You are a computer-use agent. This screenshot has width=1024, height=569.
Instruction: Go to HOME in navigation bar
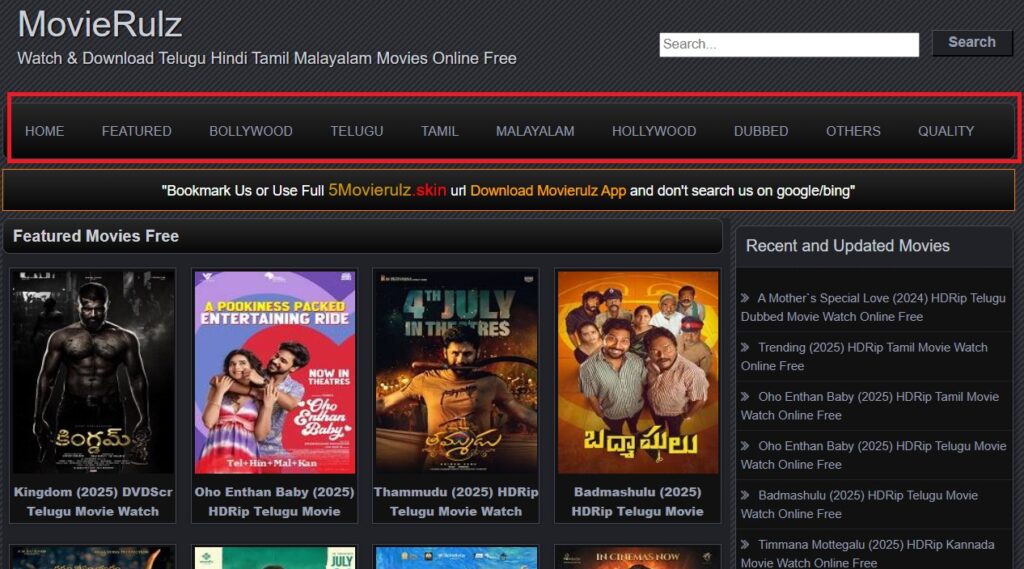point(44,131)
